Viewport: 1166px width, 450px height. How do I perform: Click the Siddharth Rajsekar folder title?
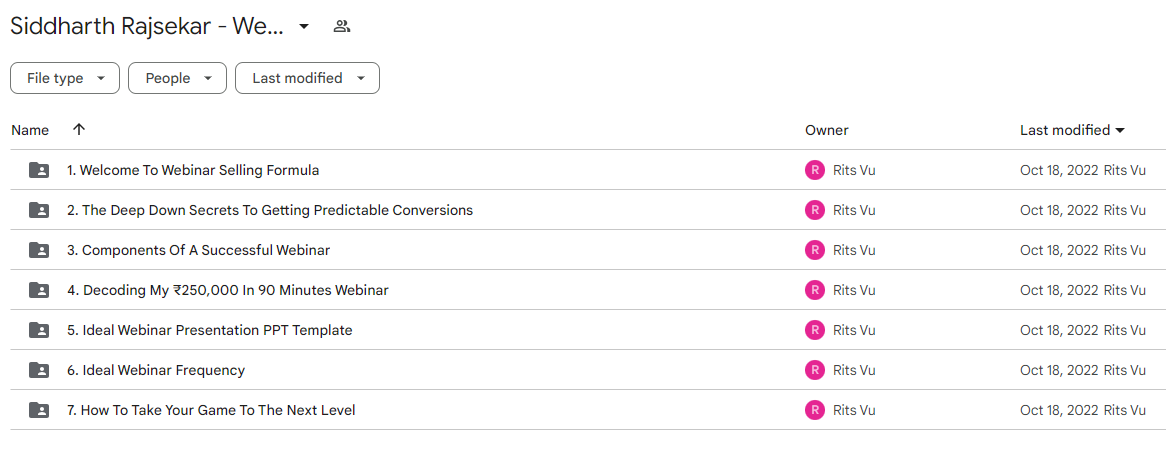click(x=147, y=27)
